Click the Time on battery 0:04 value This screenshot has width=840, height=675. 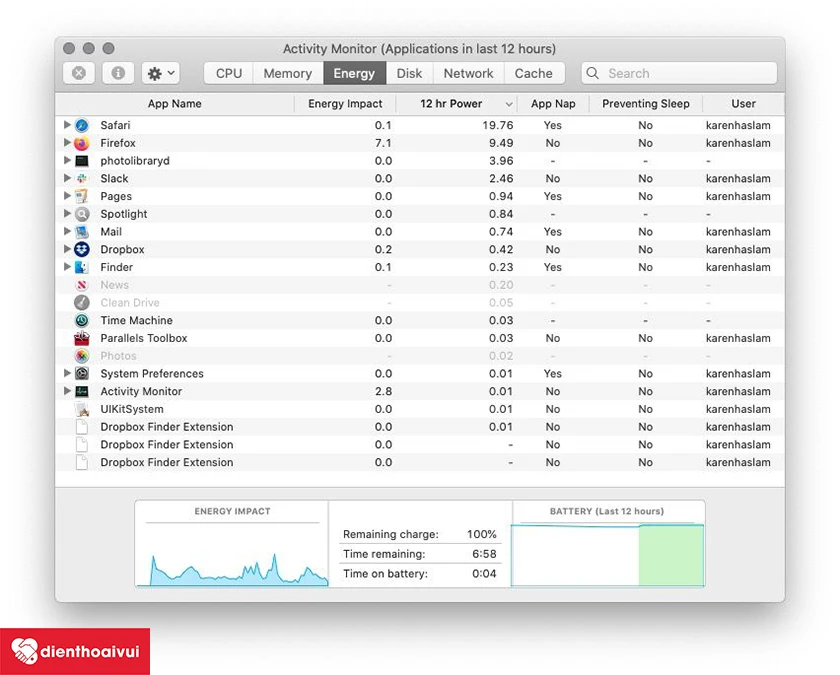(484, 574)
